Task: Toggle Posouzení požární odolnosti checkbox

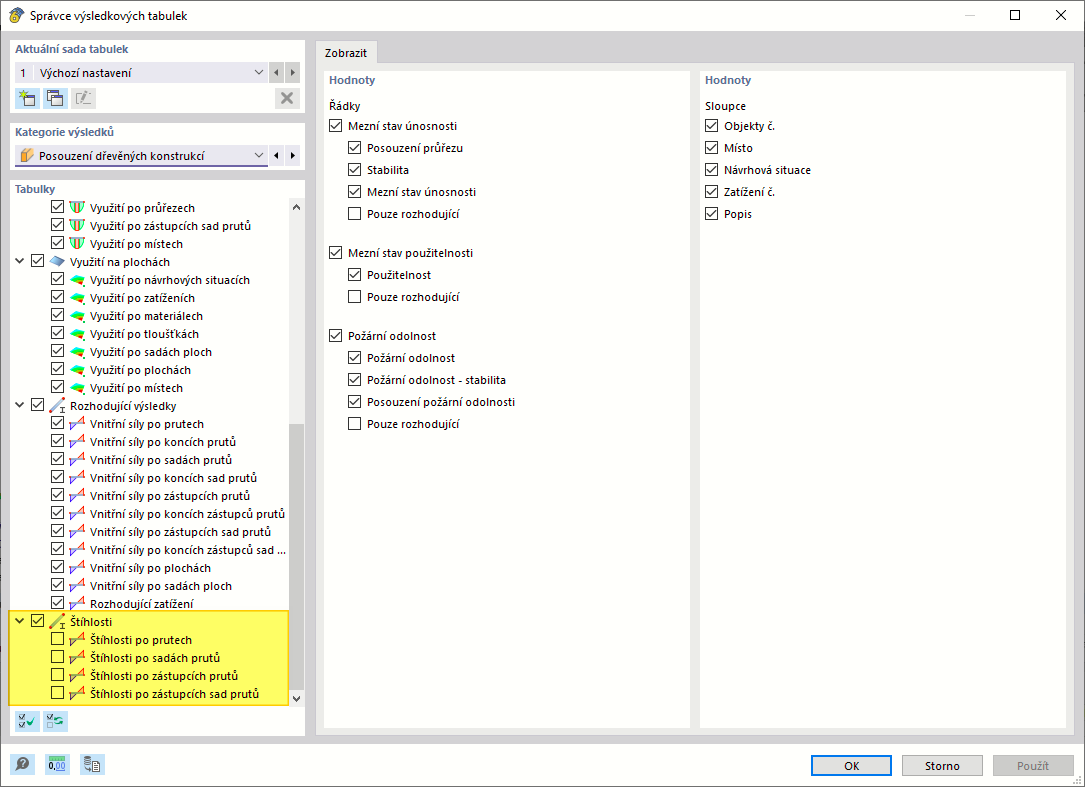Action: (354, 401)
